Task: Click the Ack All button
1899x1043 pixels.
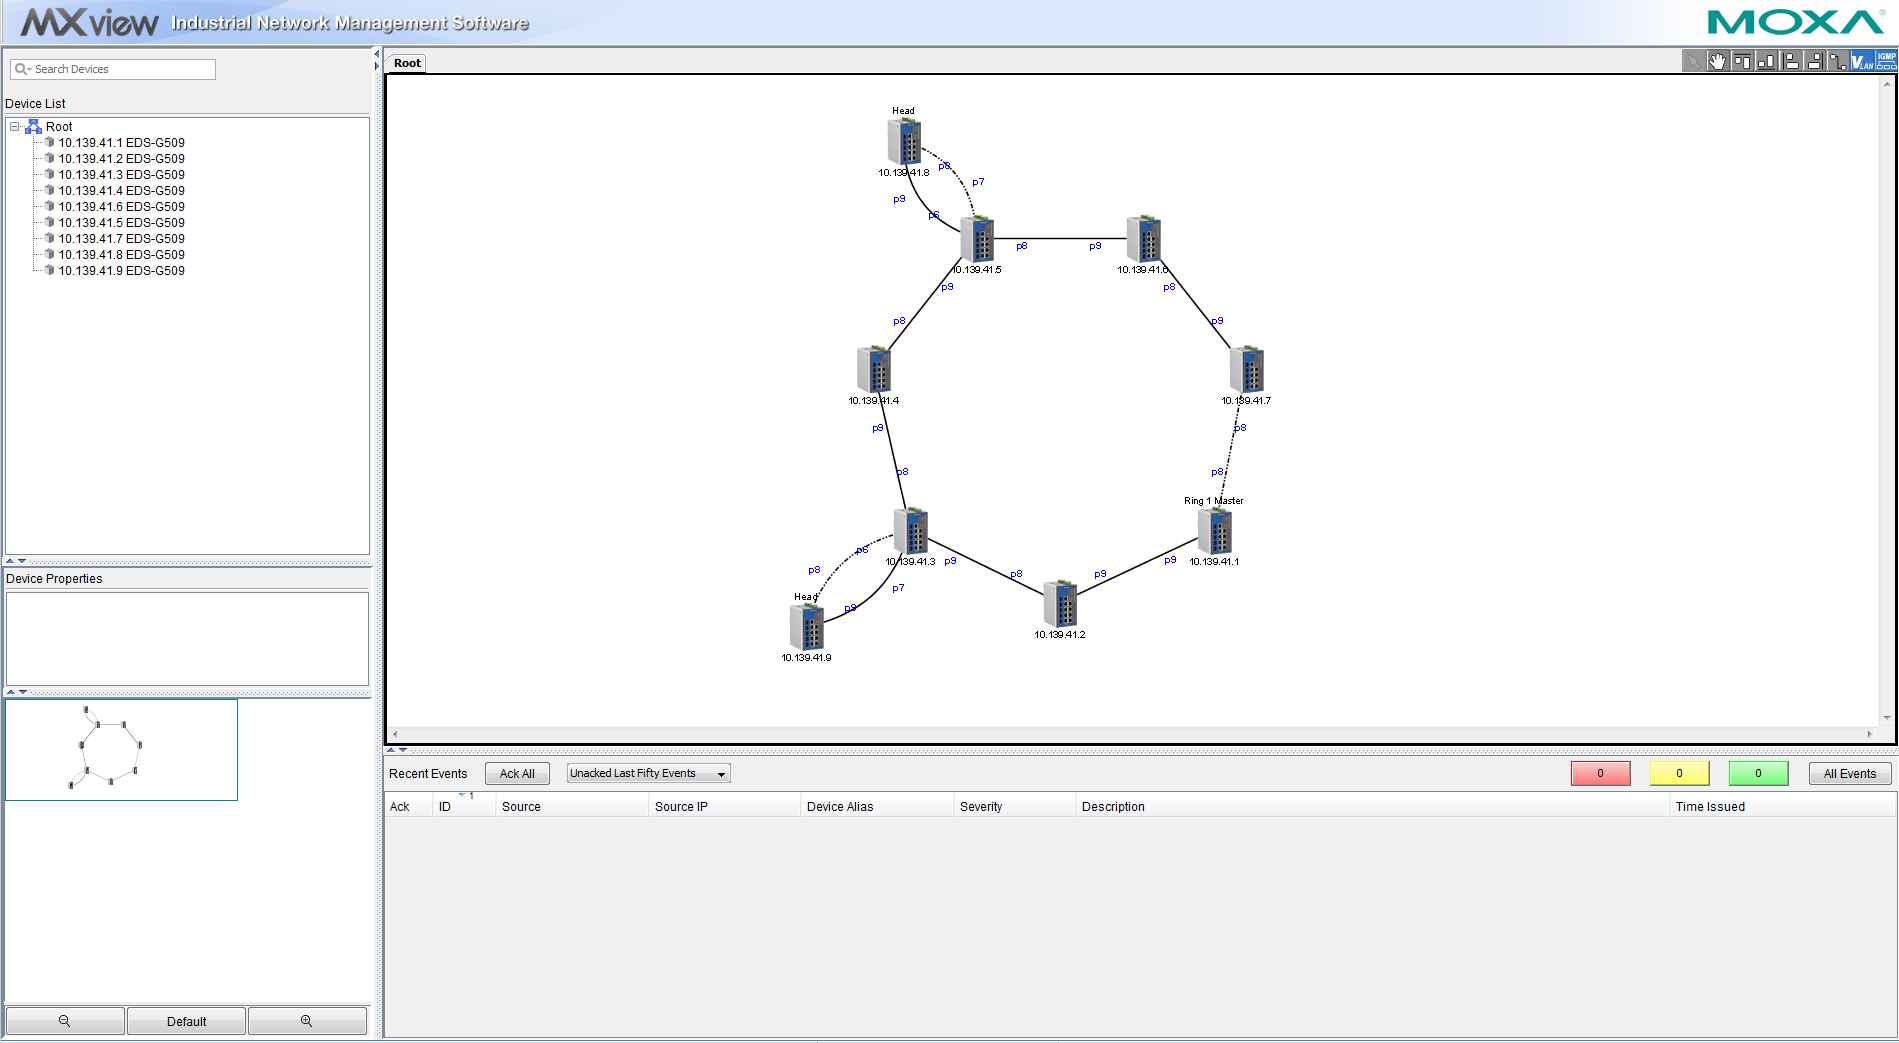Action: (x=517, y=774)
